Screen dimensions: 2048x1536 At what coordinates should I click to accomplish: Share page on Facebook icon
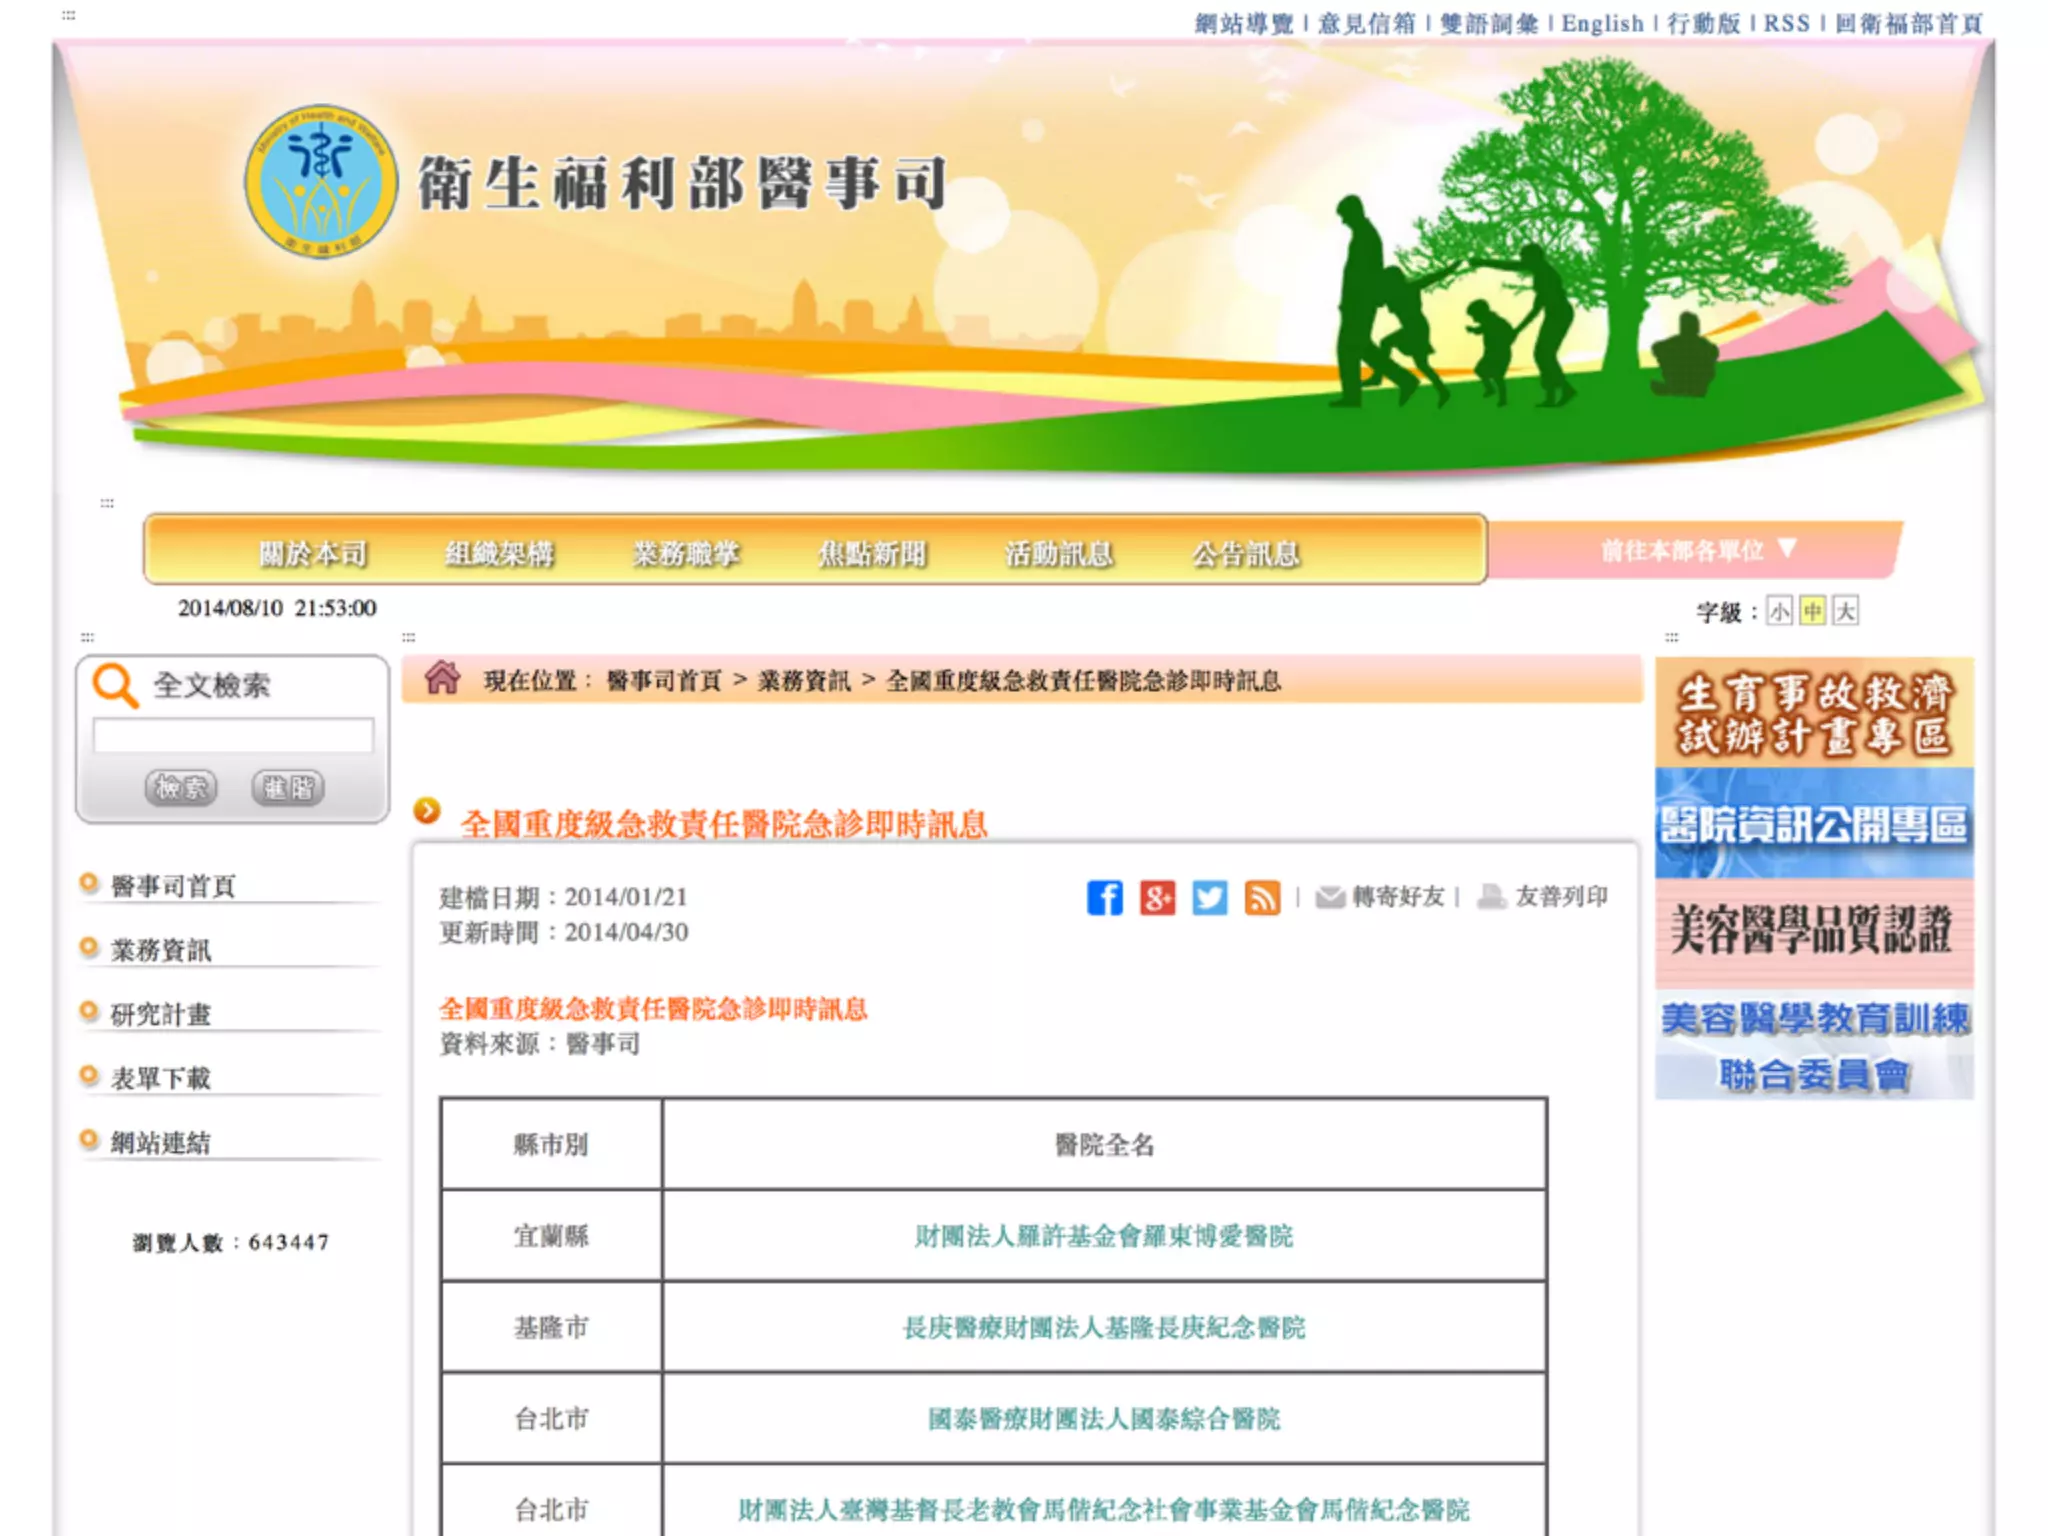coord(1104,897)
